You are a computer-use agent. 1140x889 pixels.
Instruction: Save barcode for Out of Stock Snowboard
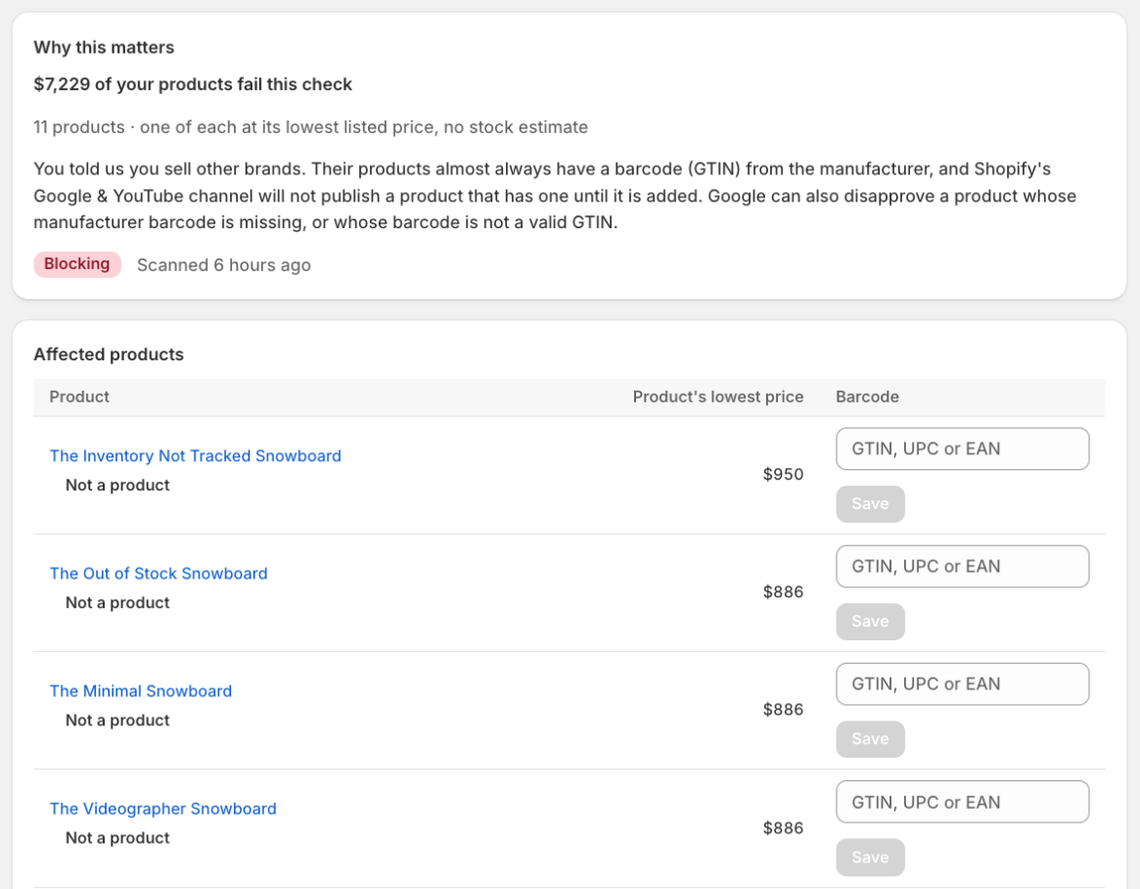(870, 622)
